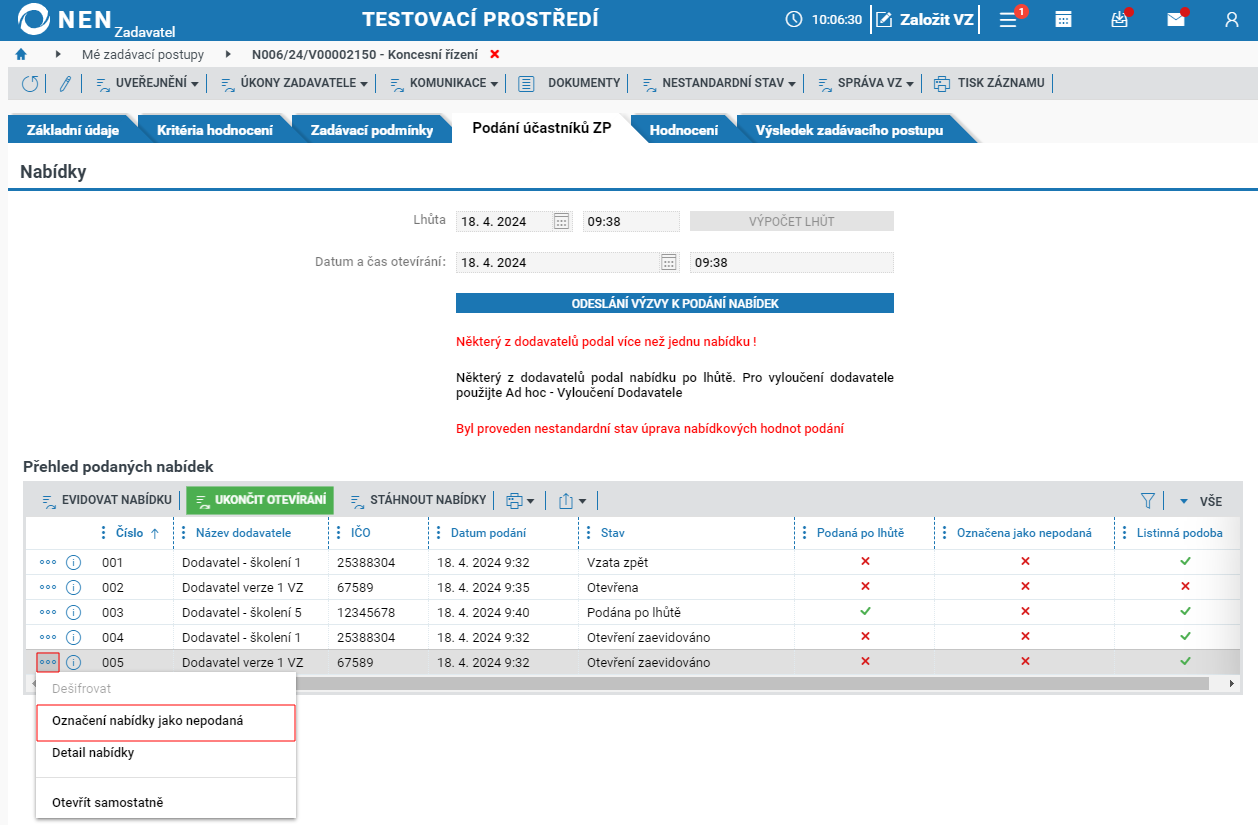1258x825 pixels.
Task: Open three-dots menu for offer 004
Action: [x=48, y=637]
